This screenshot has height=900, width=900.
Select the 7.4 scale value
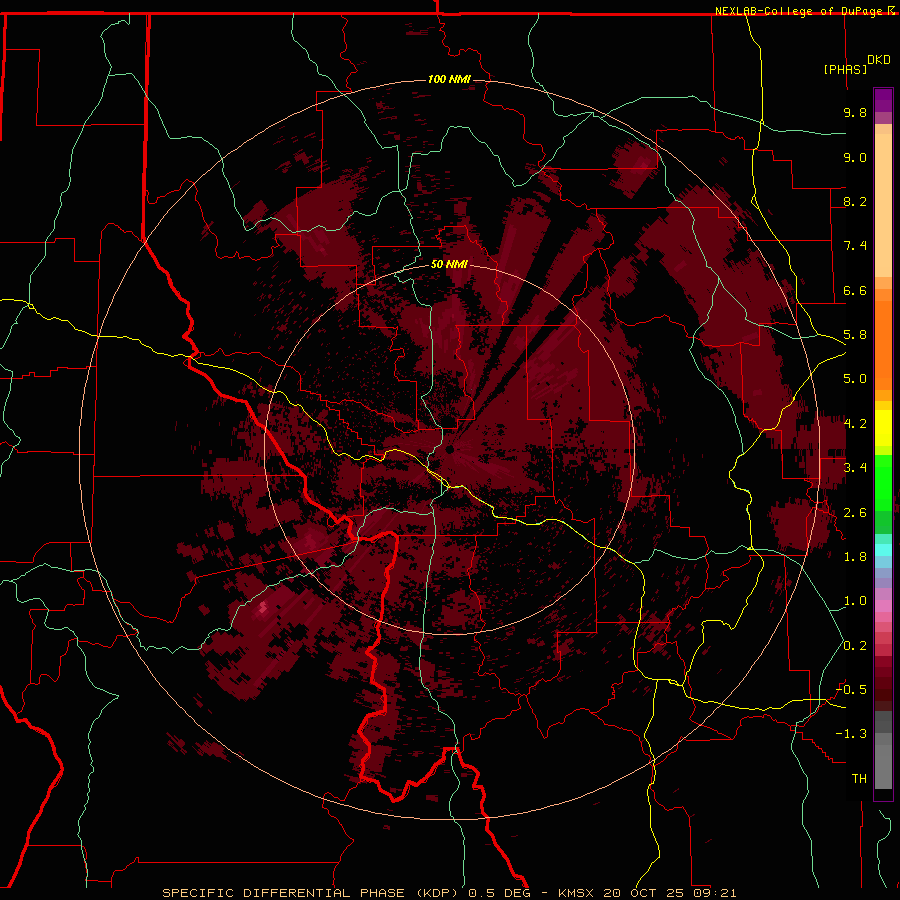coord(855,246)
